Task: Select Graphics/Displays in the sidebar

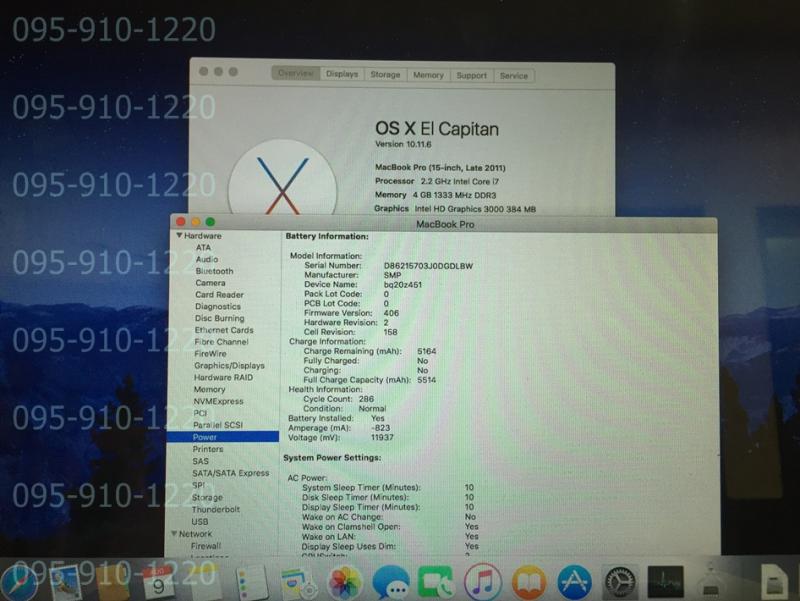Action: (x=229, y=366)
